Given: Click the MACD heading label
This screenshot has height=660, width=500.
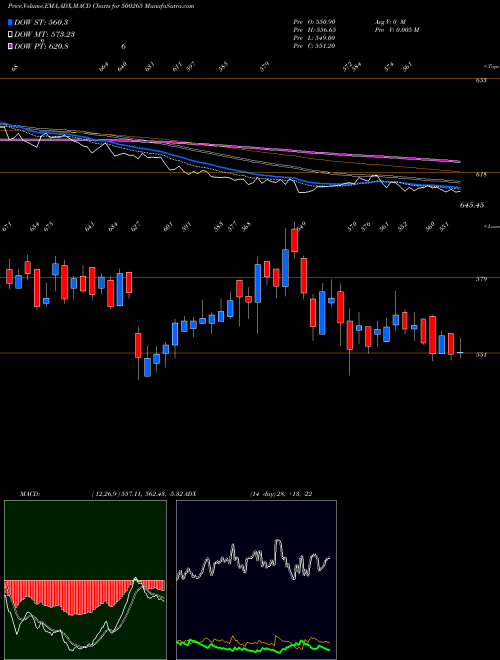Looking at the screenshot, I should tap(29, 493).
